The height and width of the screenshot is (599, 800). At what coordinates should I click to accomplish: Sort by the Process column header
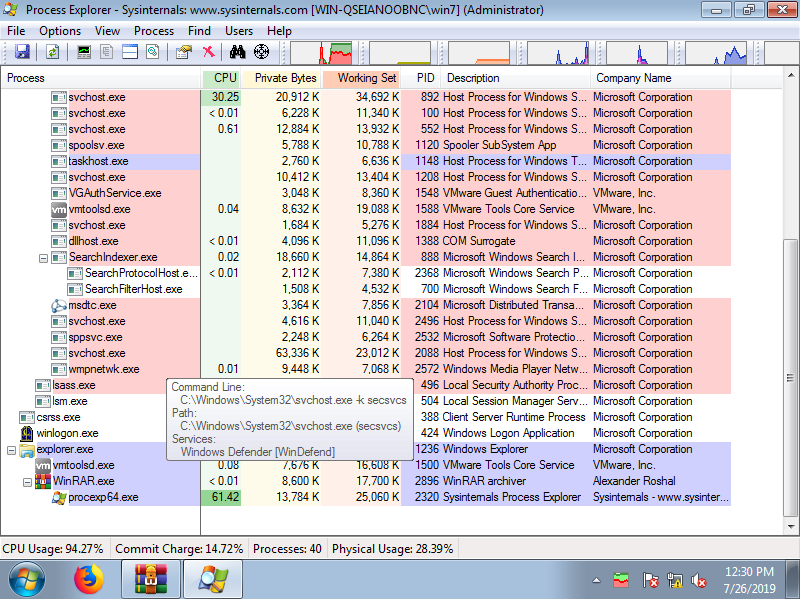pos(101,78)
